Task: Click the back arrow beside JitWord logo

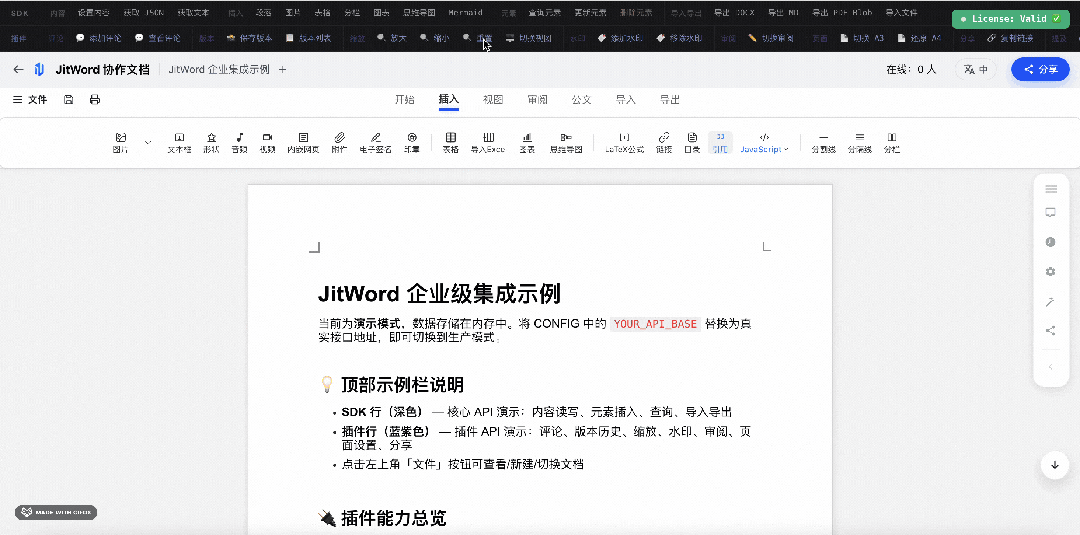Action: pyautogui.click(x=19, y=70)
